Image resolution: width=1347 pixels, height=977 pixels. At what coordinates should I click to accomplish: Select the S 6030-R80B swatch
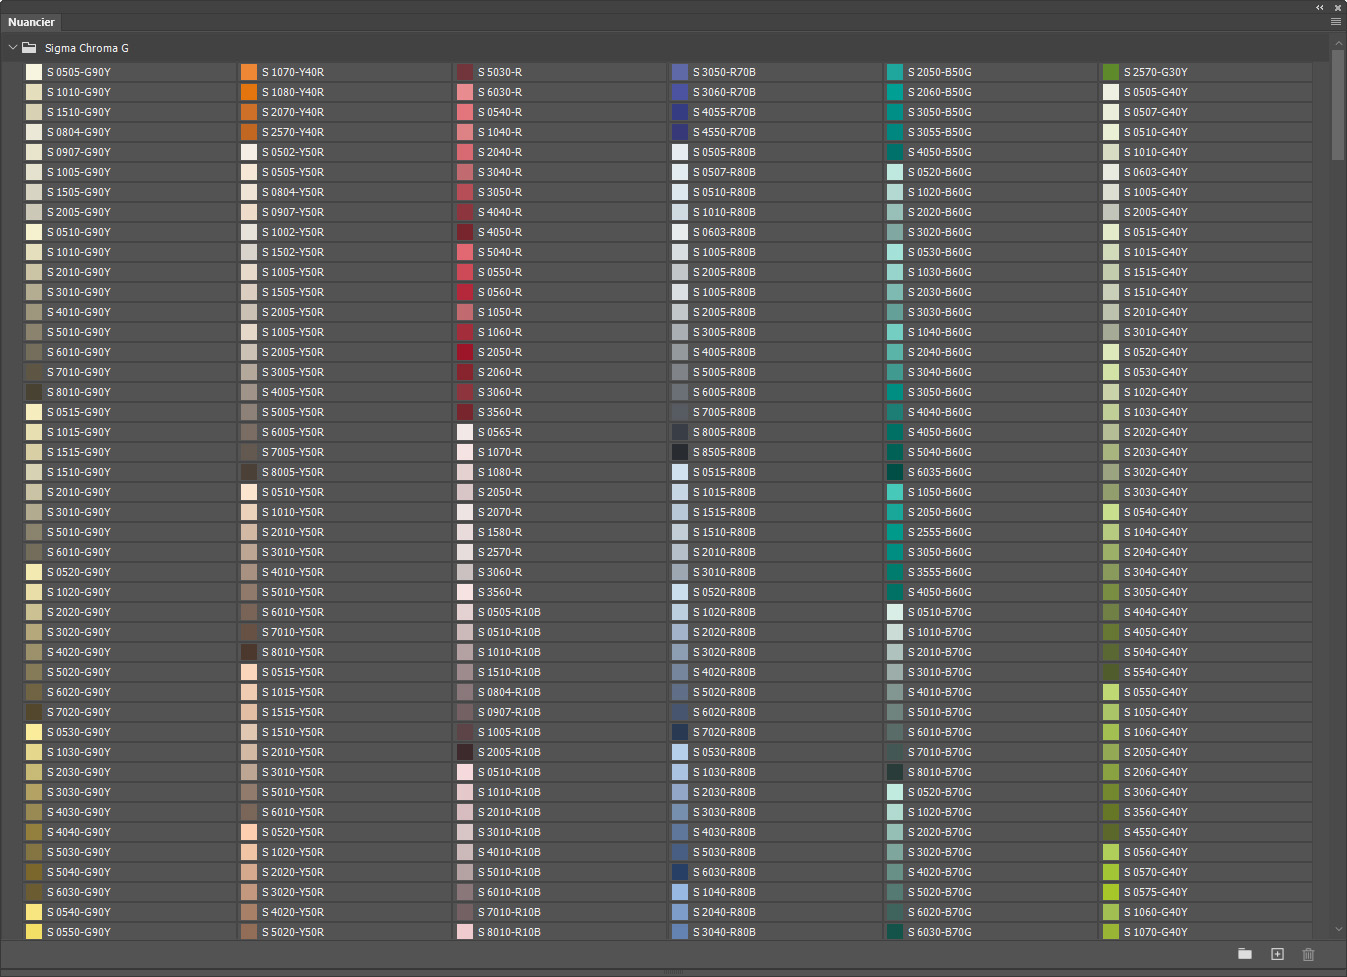680,872
